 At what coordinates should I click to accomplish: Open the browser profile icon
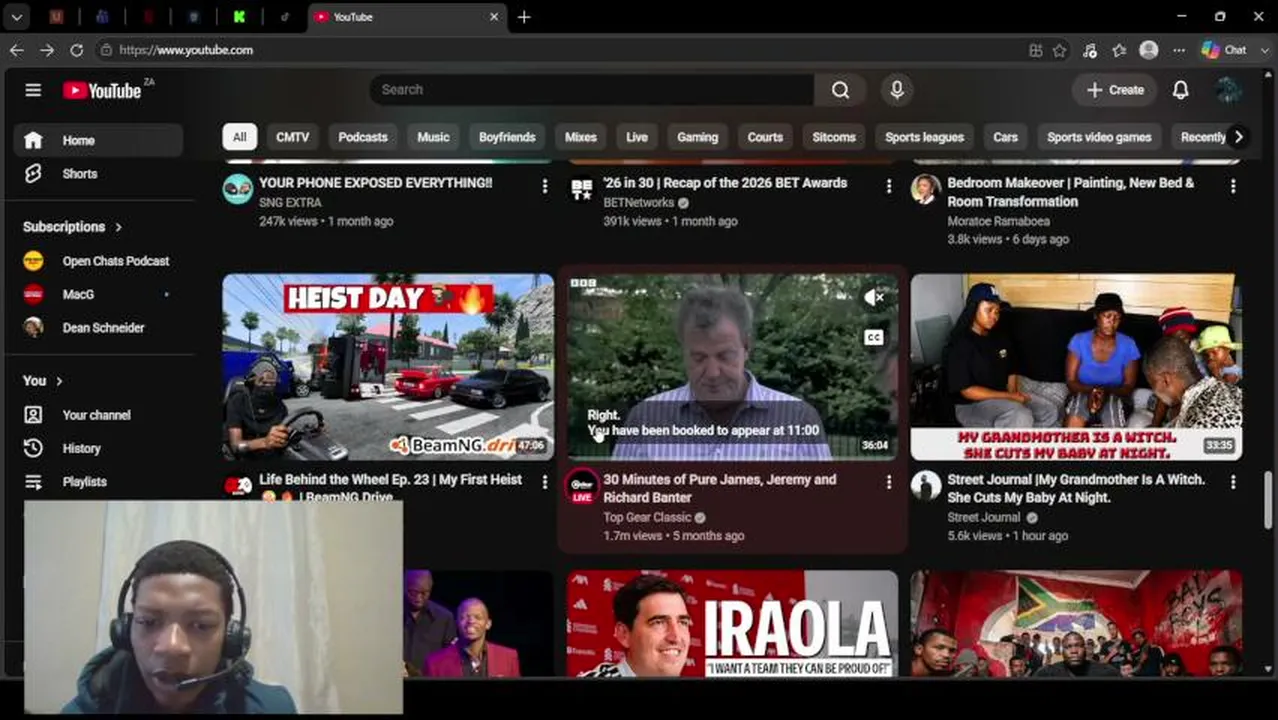tap(1149, 50)
